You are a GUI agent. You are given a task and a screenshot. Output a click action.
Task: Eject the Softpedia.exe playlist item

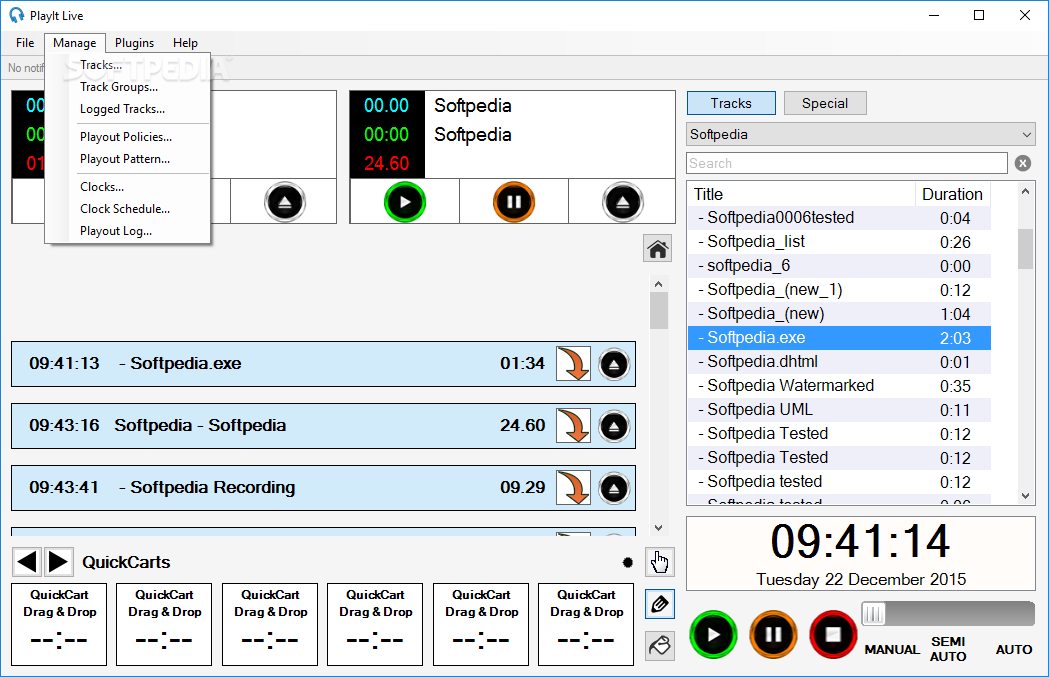(x=614, y=364)
